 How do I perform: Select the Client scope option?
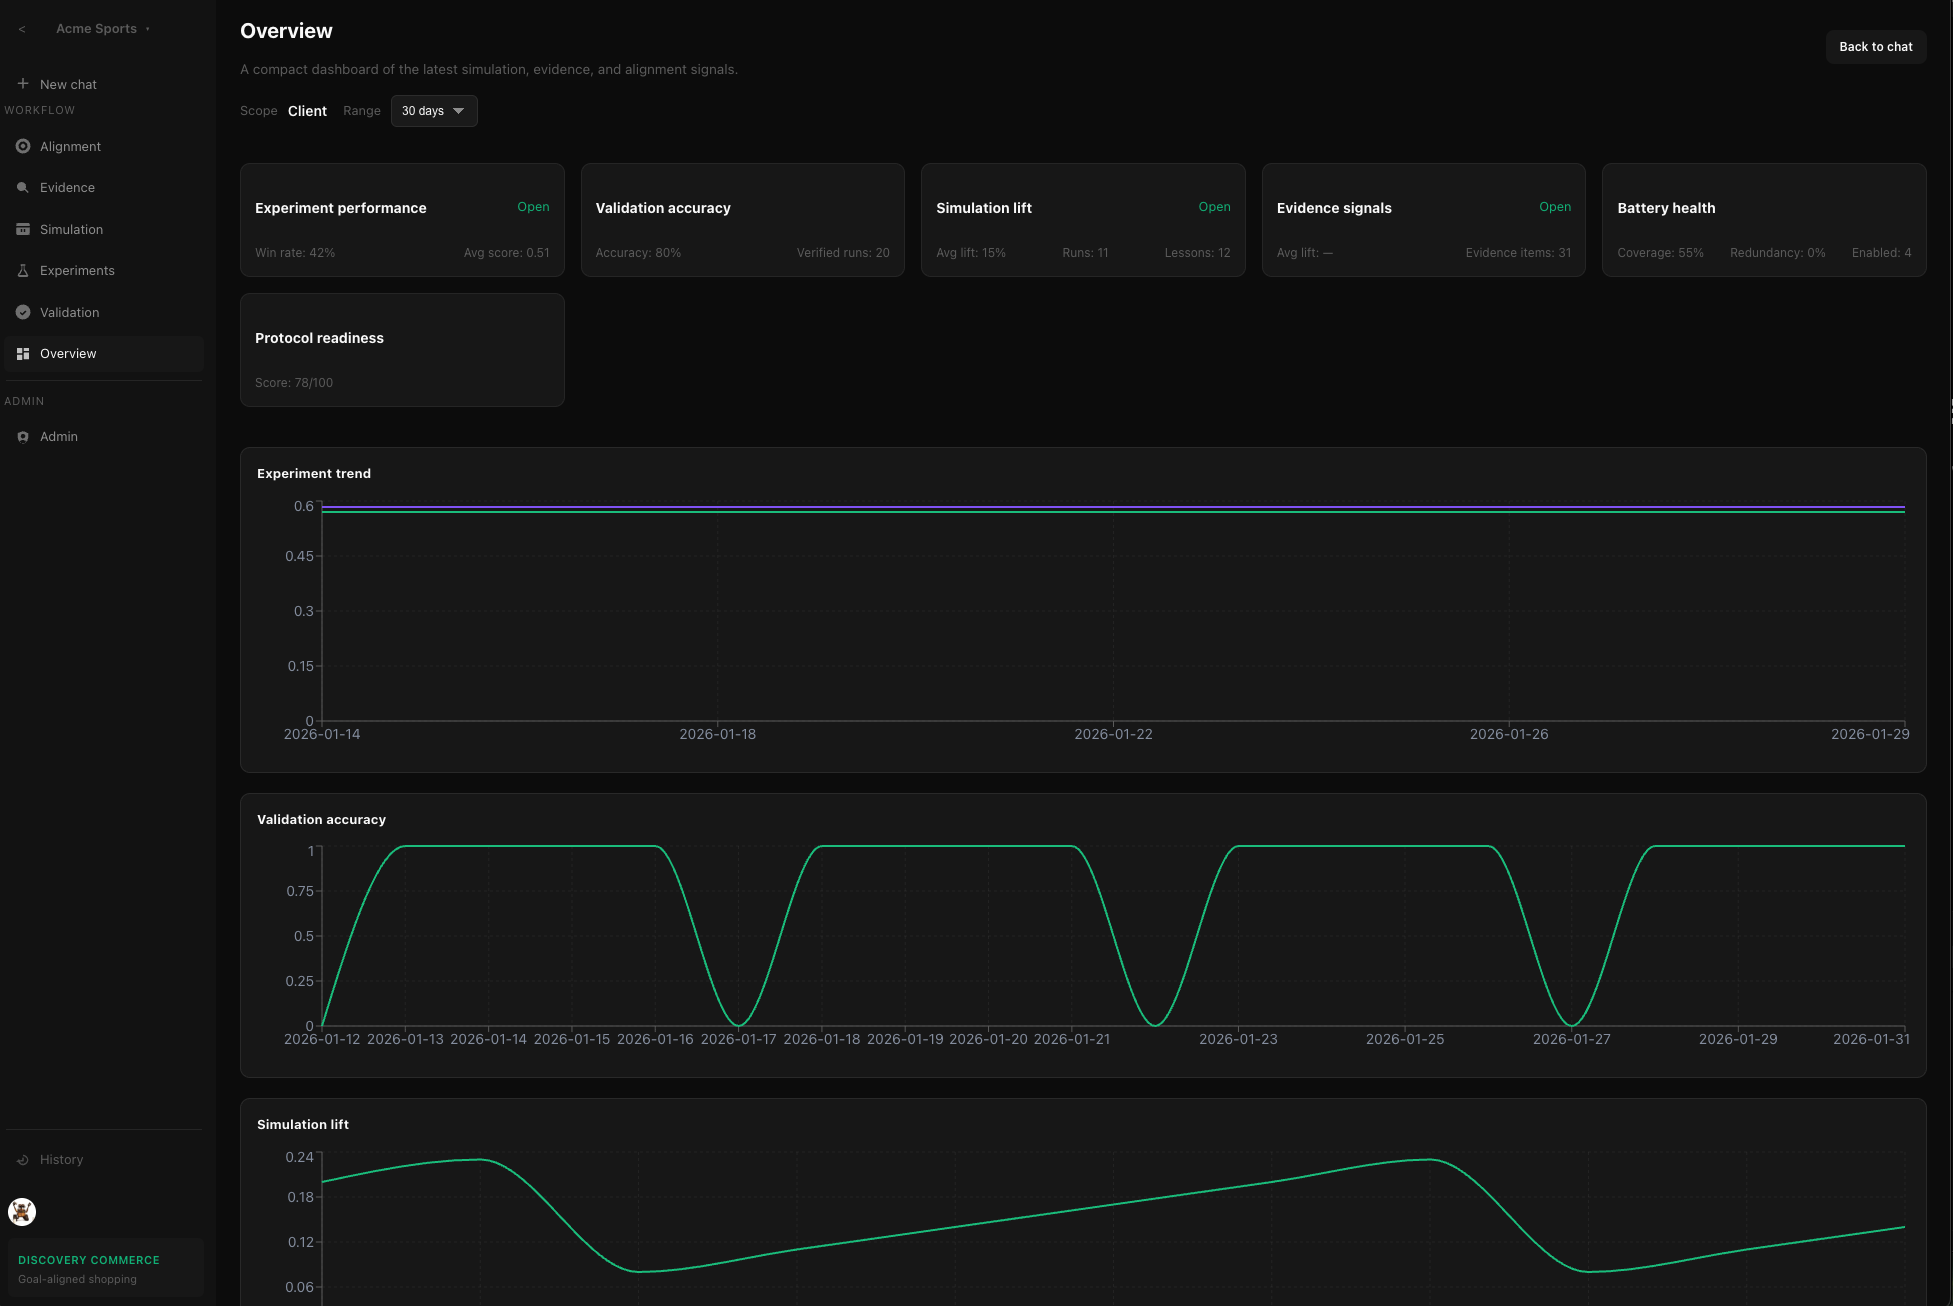307,111
